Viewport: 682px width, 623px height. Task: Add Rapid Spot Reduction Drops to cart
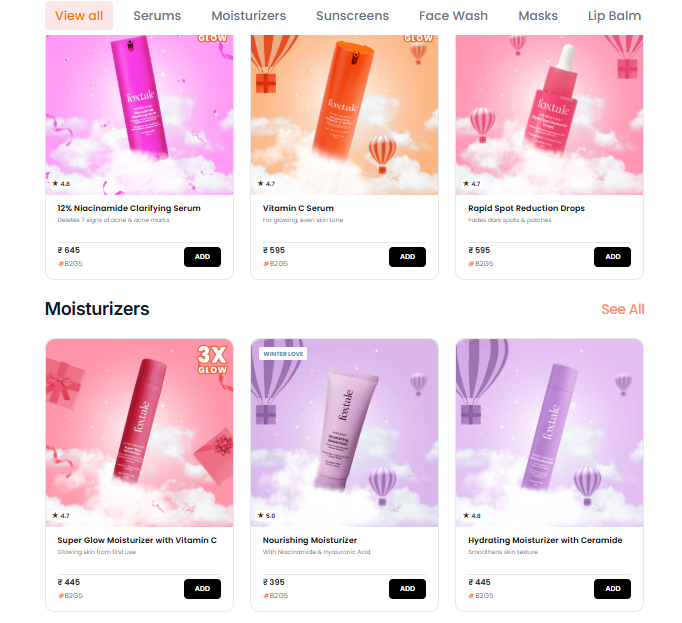(612, 257)
